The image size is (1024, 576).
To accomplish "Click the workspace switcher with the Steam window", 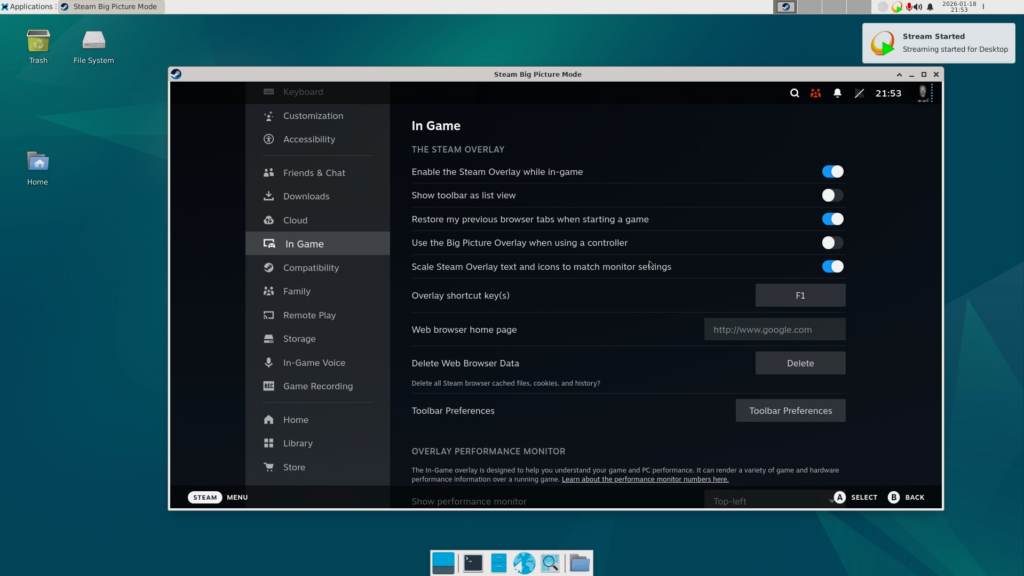I will pos(786,7).
